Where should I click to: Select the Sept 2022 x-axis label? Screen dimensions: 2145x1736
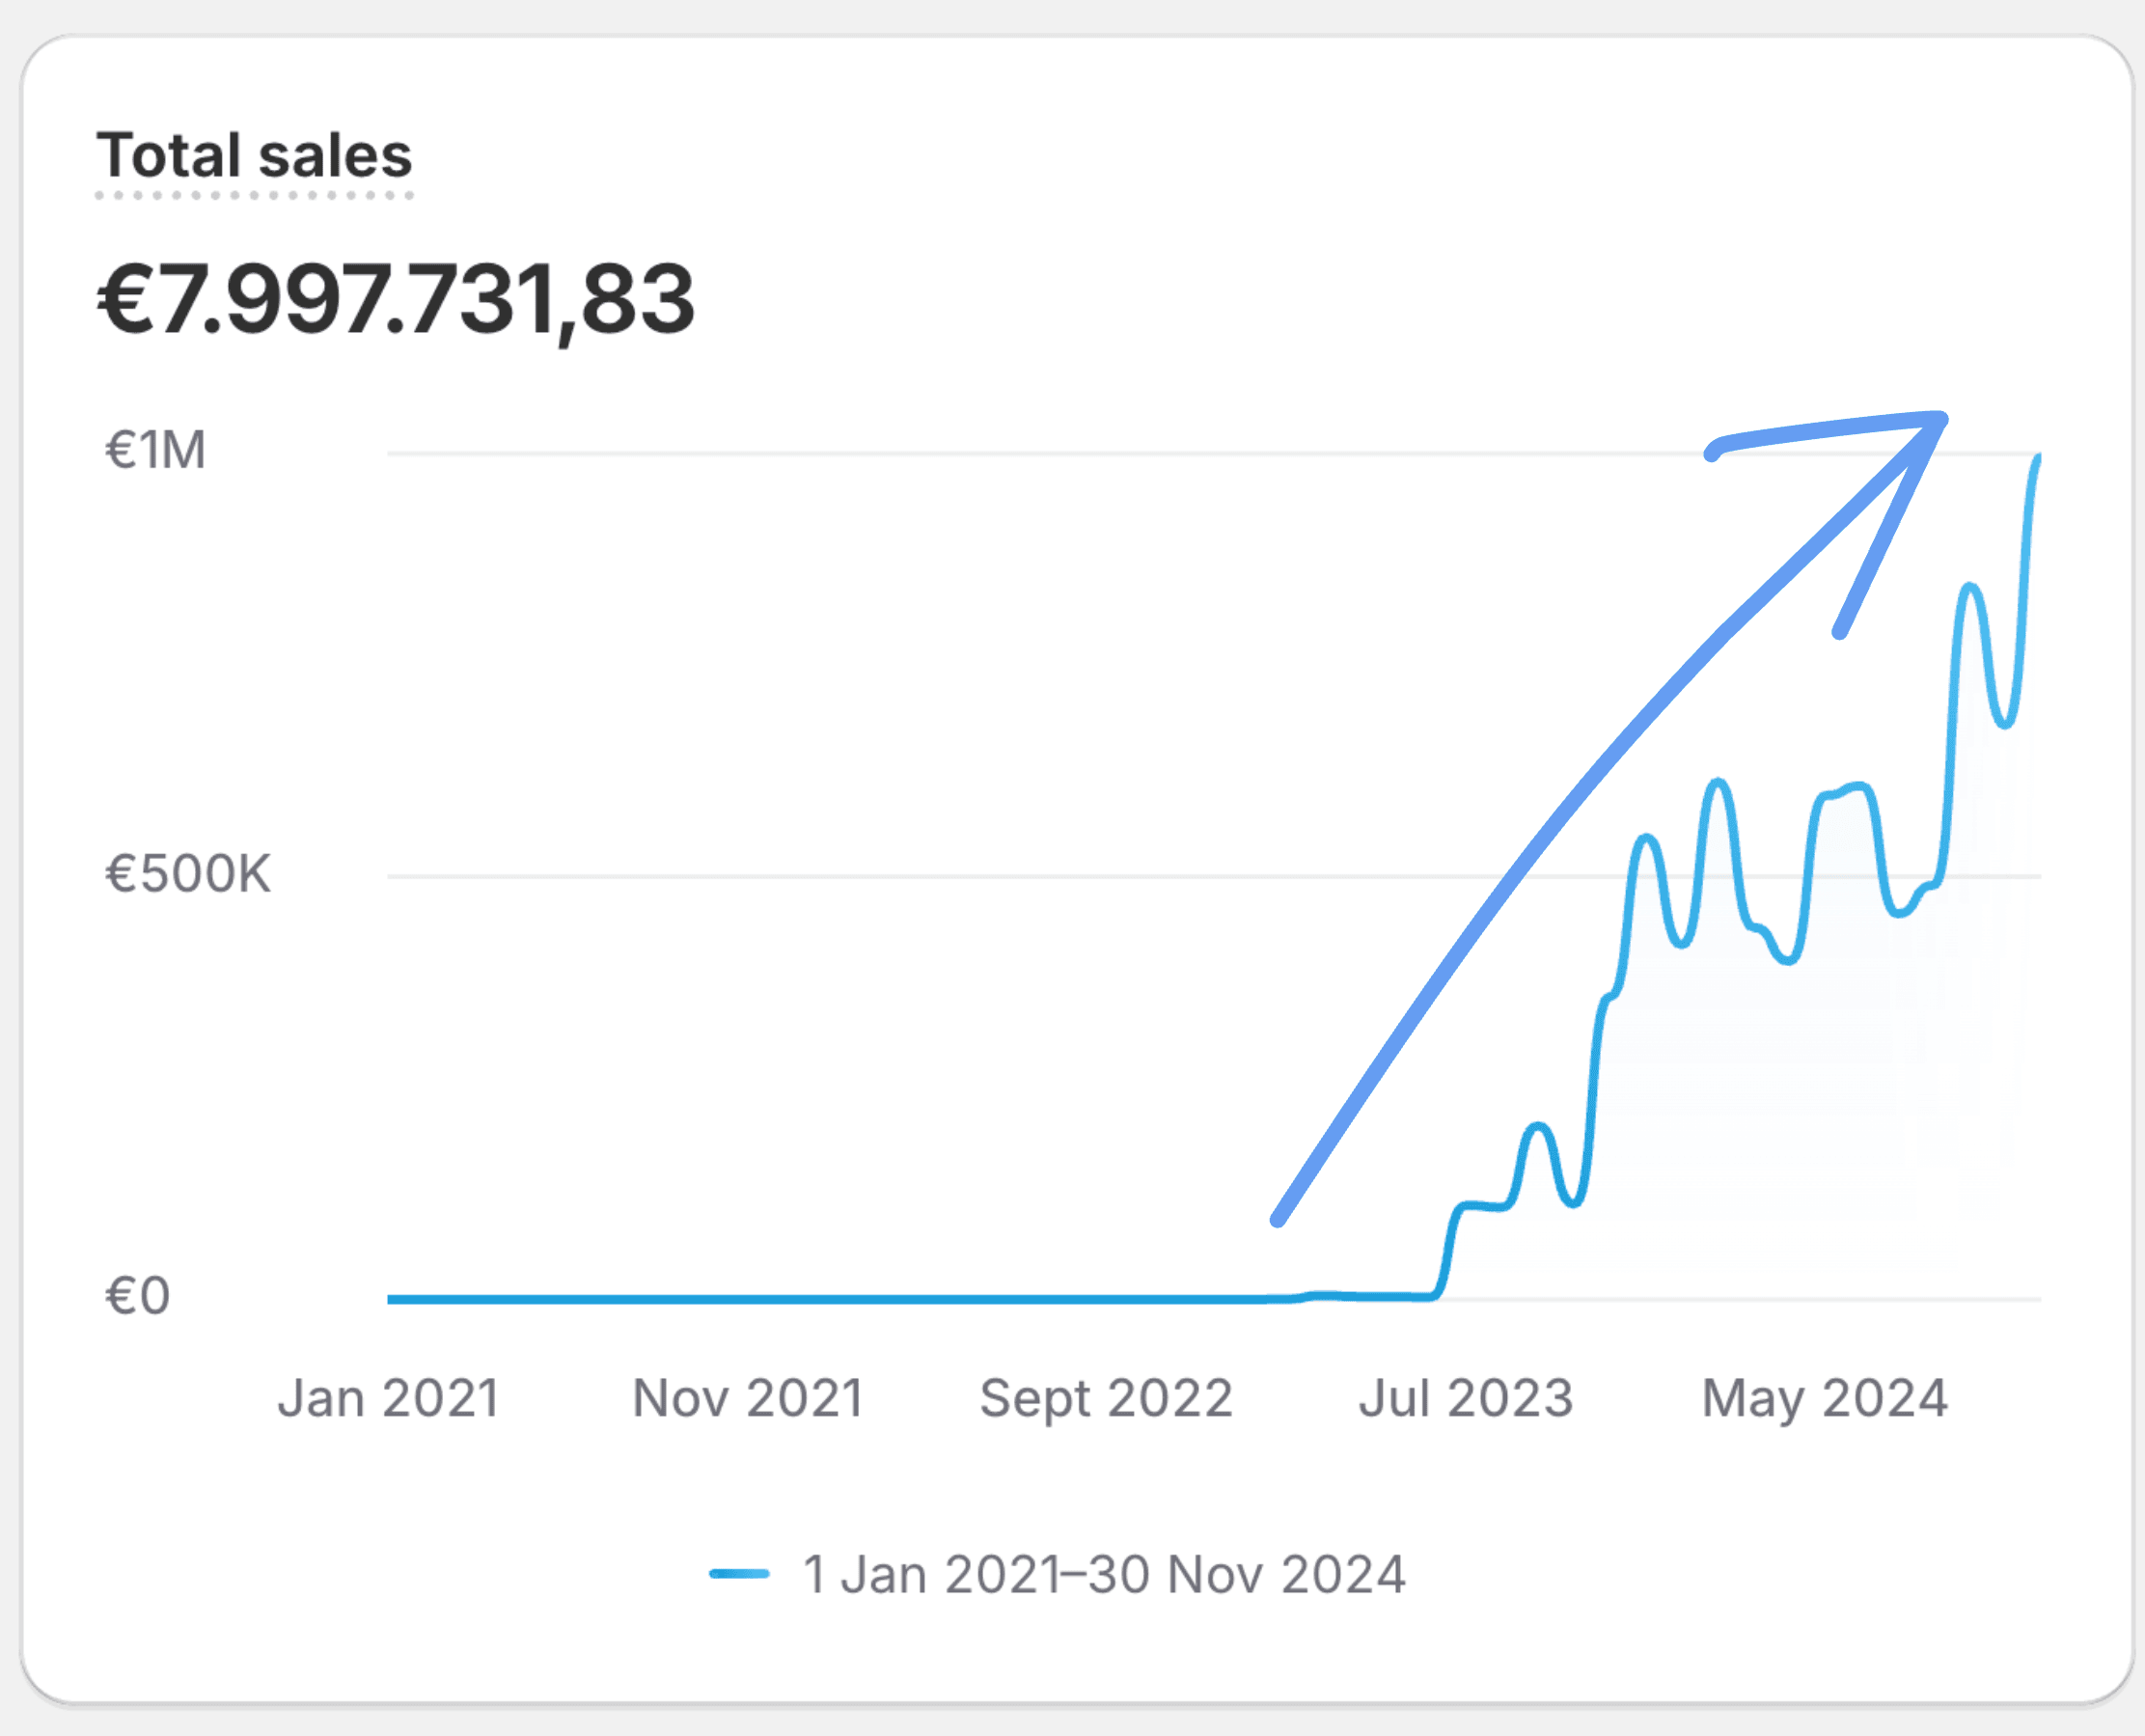[1105, 1398]
